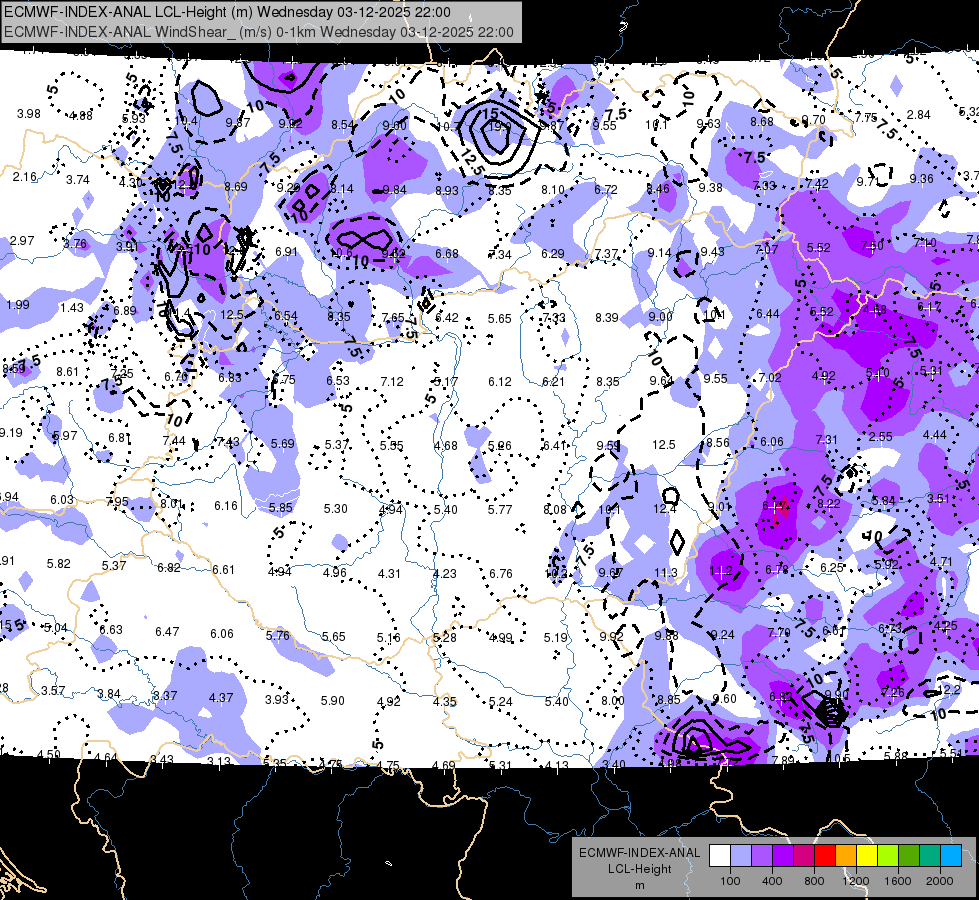Select the orange legend color swatch
This screenshot has width=979, height=900.
click(846, 856)
